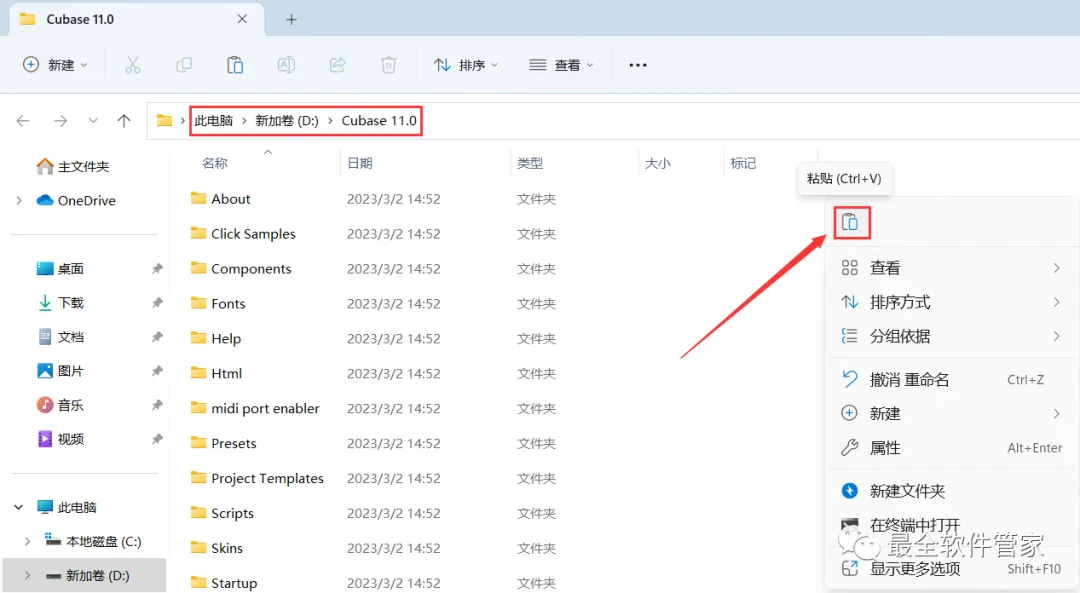
Task: Select the Project Templates folder
Action: tap(257, 478)
